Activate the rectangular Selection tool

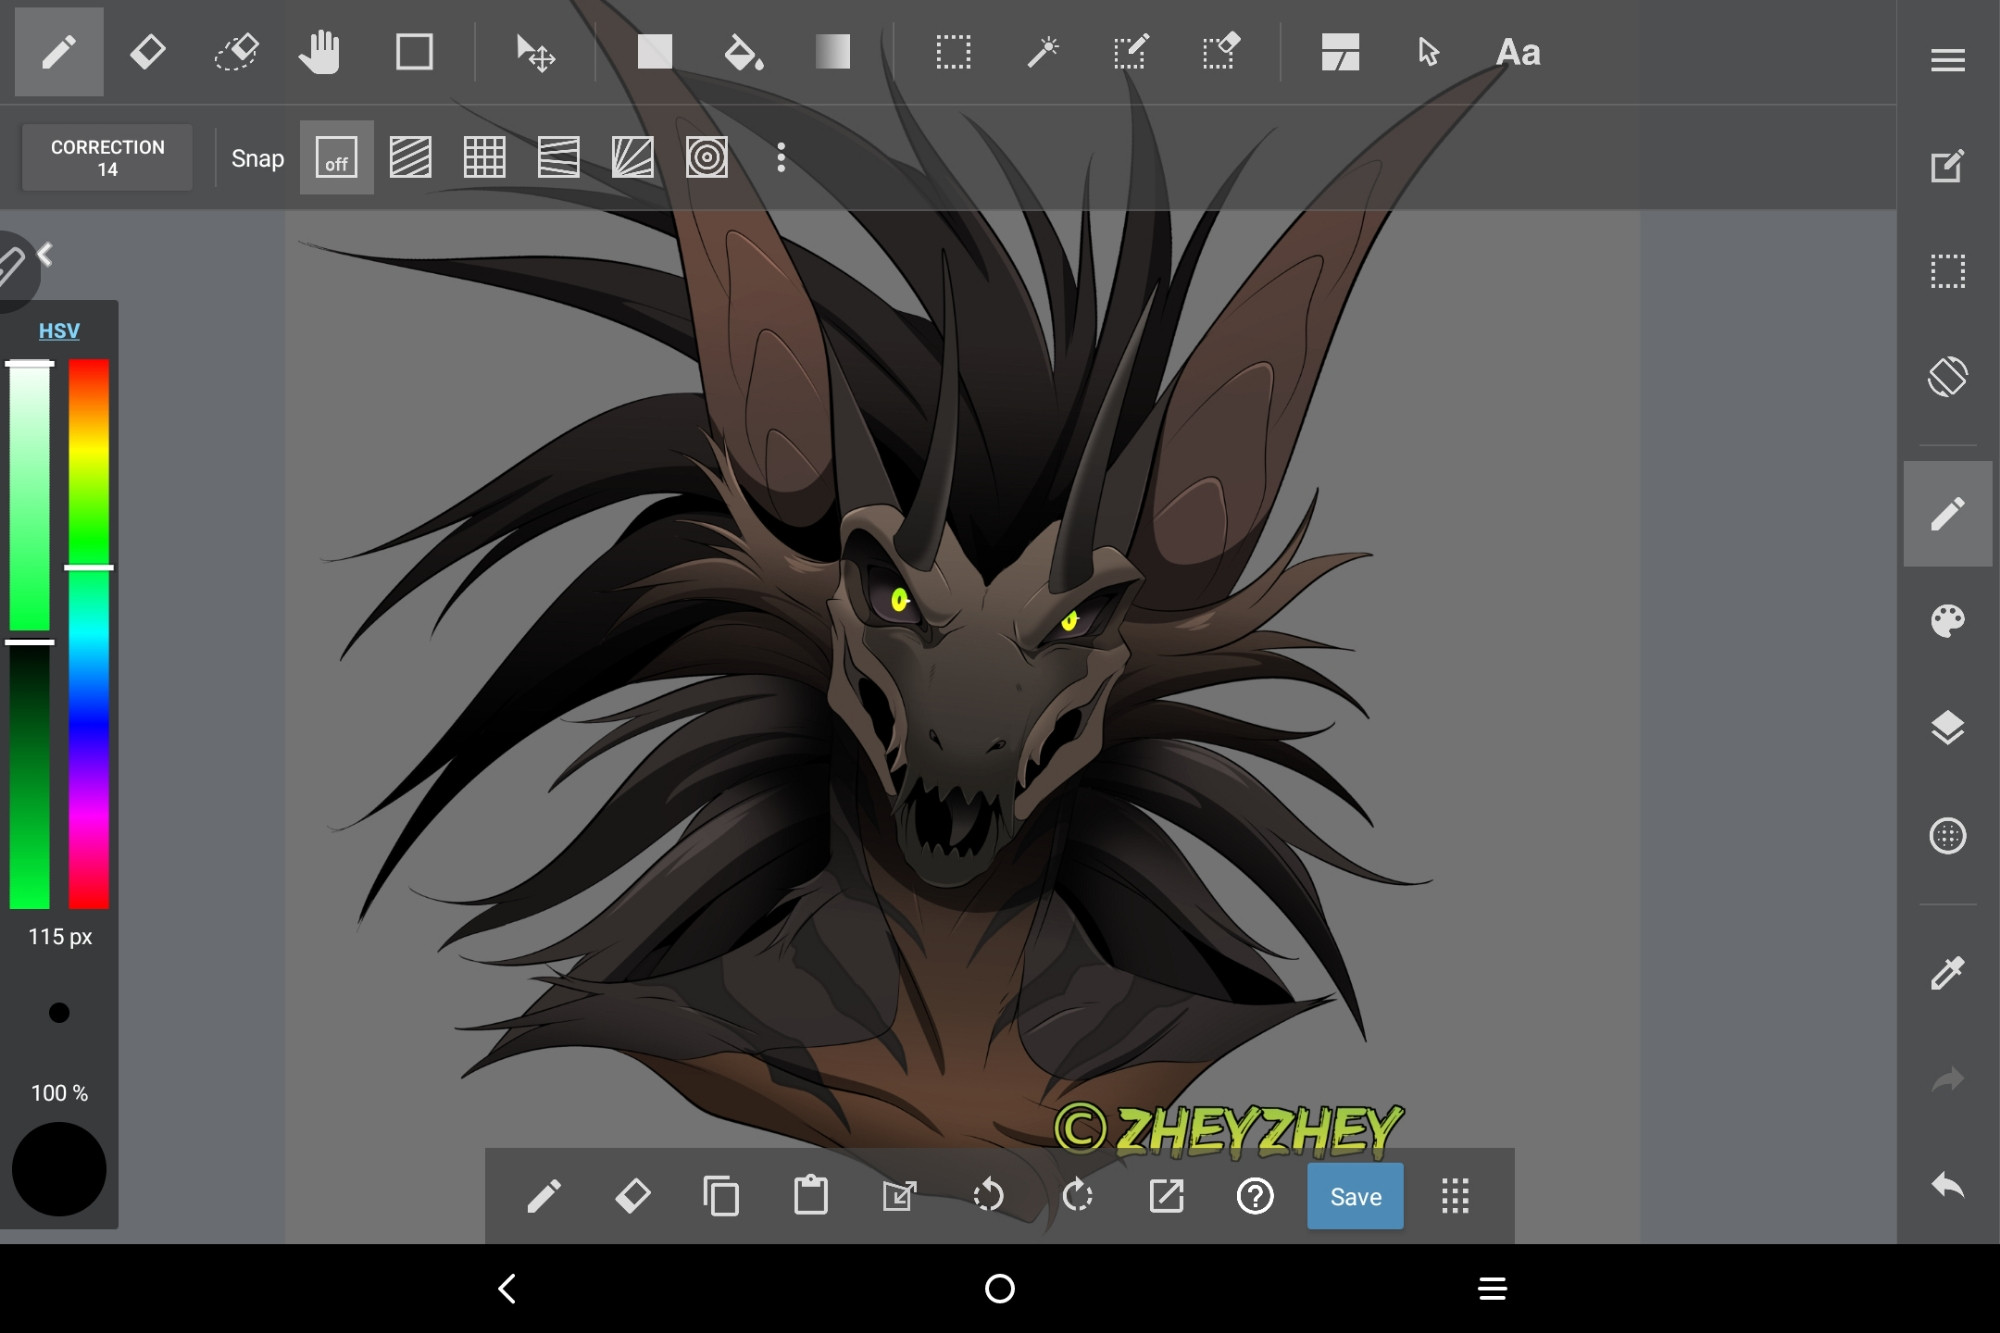(953, 52)
